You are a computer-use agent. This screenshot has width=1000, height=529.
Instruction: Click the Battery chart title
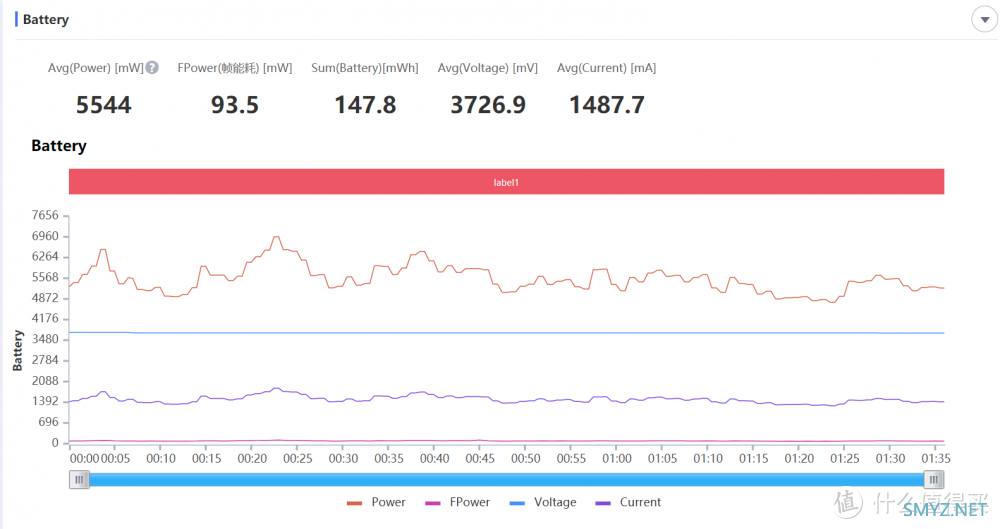tap(59, 146)
